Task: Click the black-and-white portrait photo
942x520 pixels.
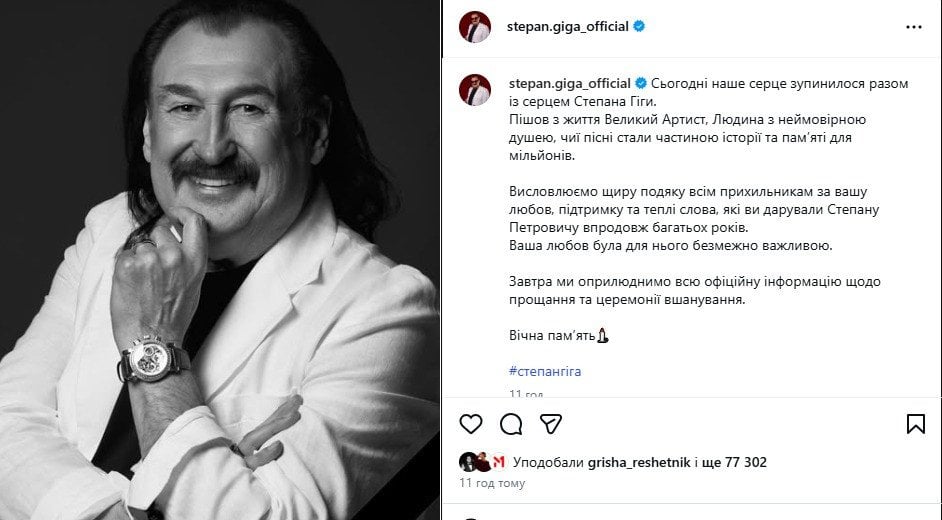Action: point(220,260)
